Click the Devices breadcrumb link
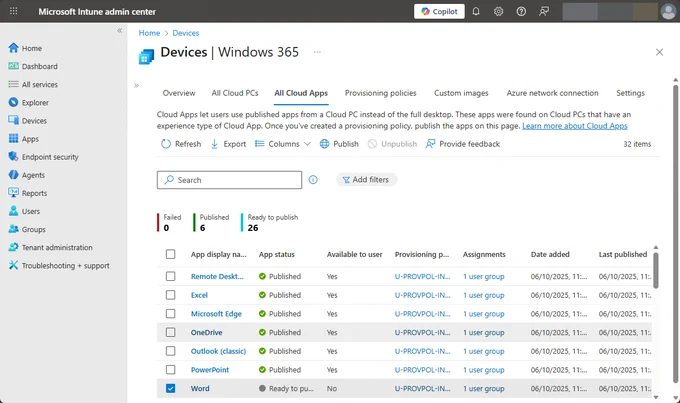The width and height of the screenshot is (680, 403). [x=186, y=33]
